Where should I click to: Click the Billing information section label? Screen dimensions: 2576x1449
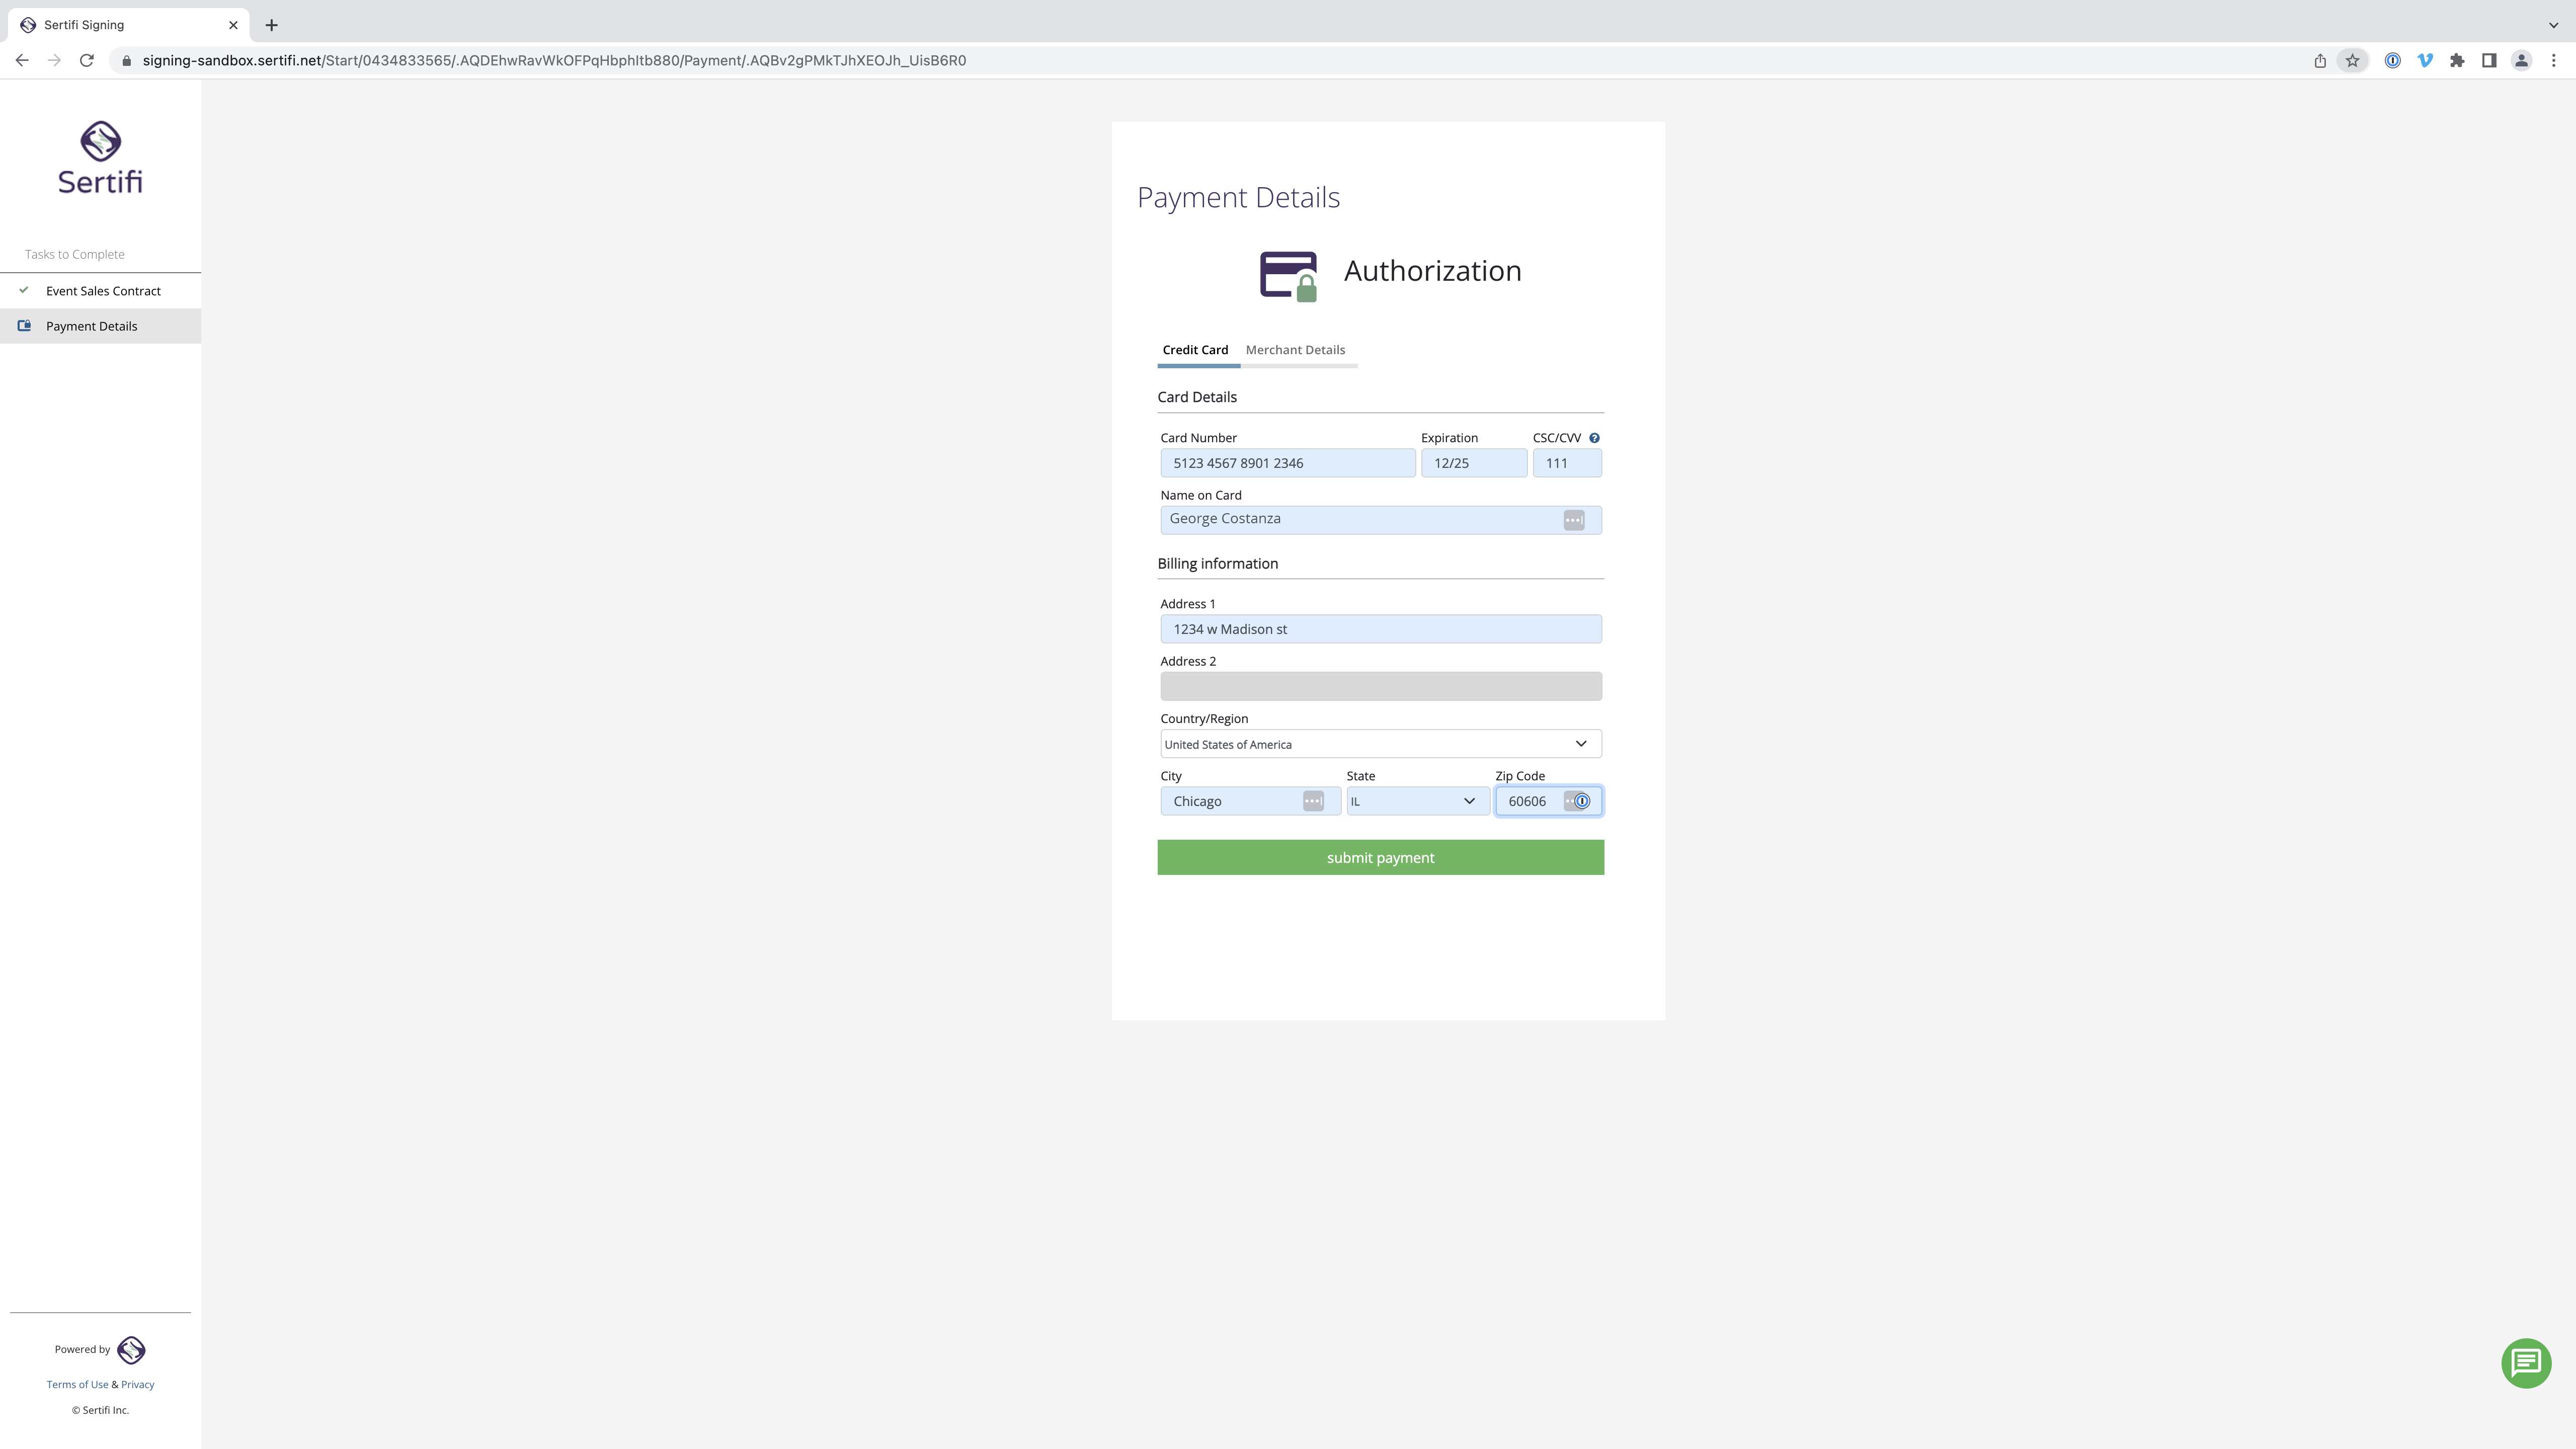click(1217, 564)
